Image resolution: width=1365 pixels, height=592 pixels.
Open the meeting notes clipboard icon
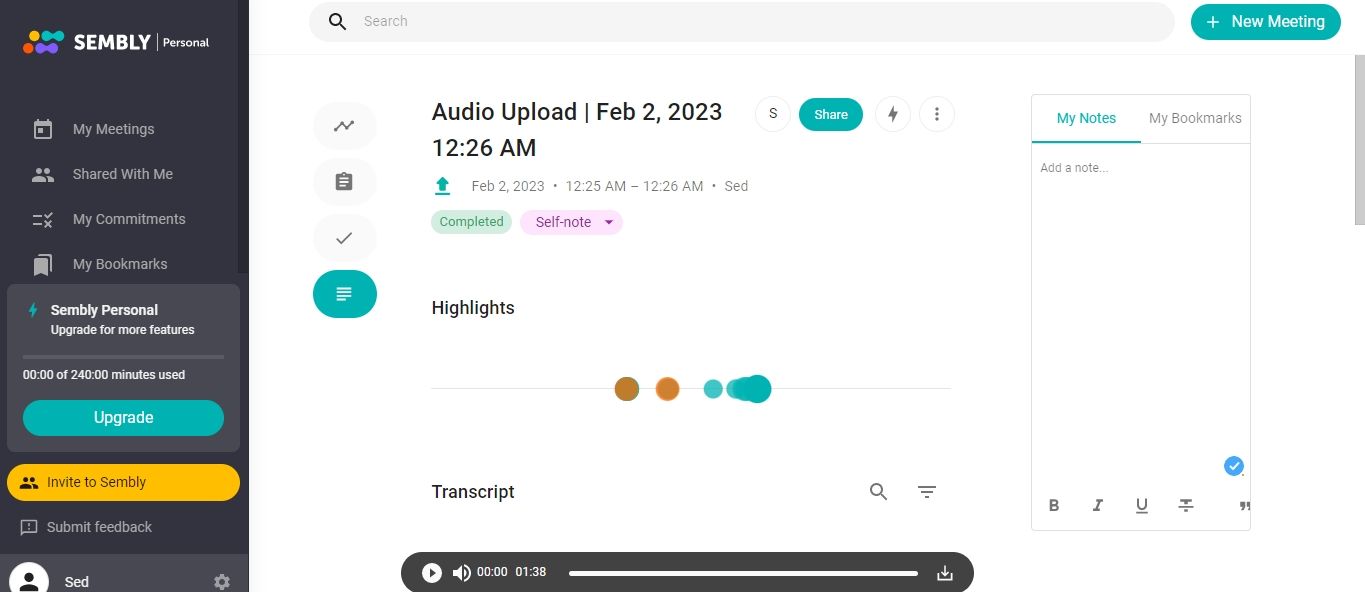click(x=344, y=182)
